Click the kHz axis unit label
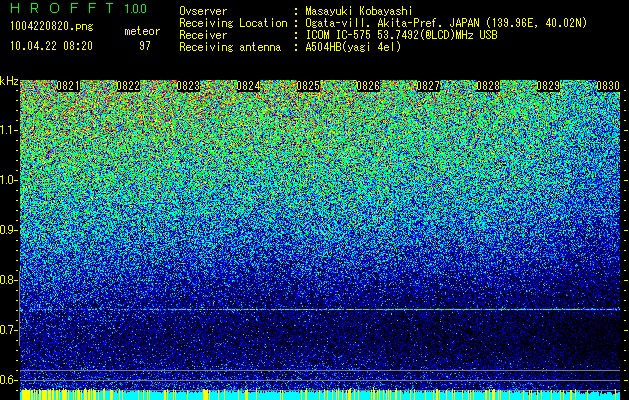 (9, 81)
